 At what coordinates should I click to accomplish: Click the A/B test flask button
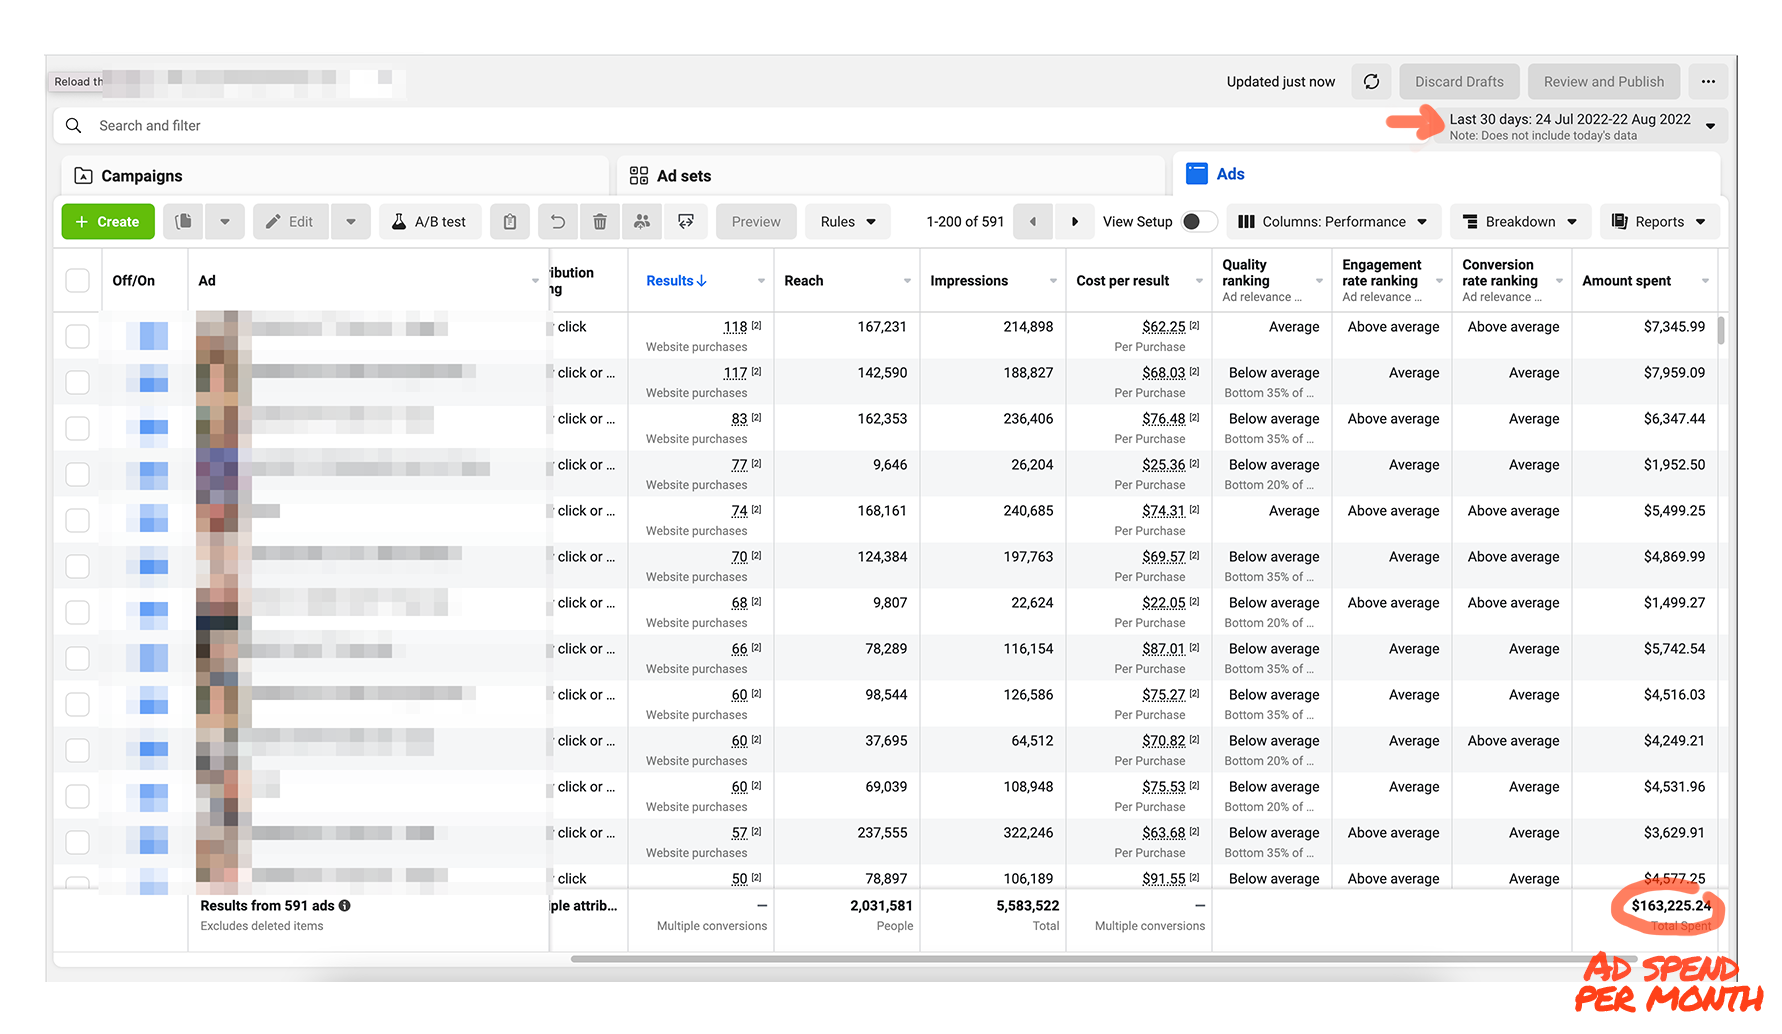click(430, 222)
